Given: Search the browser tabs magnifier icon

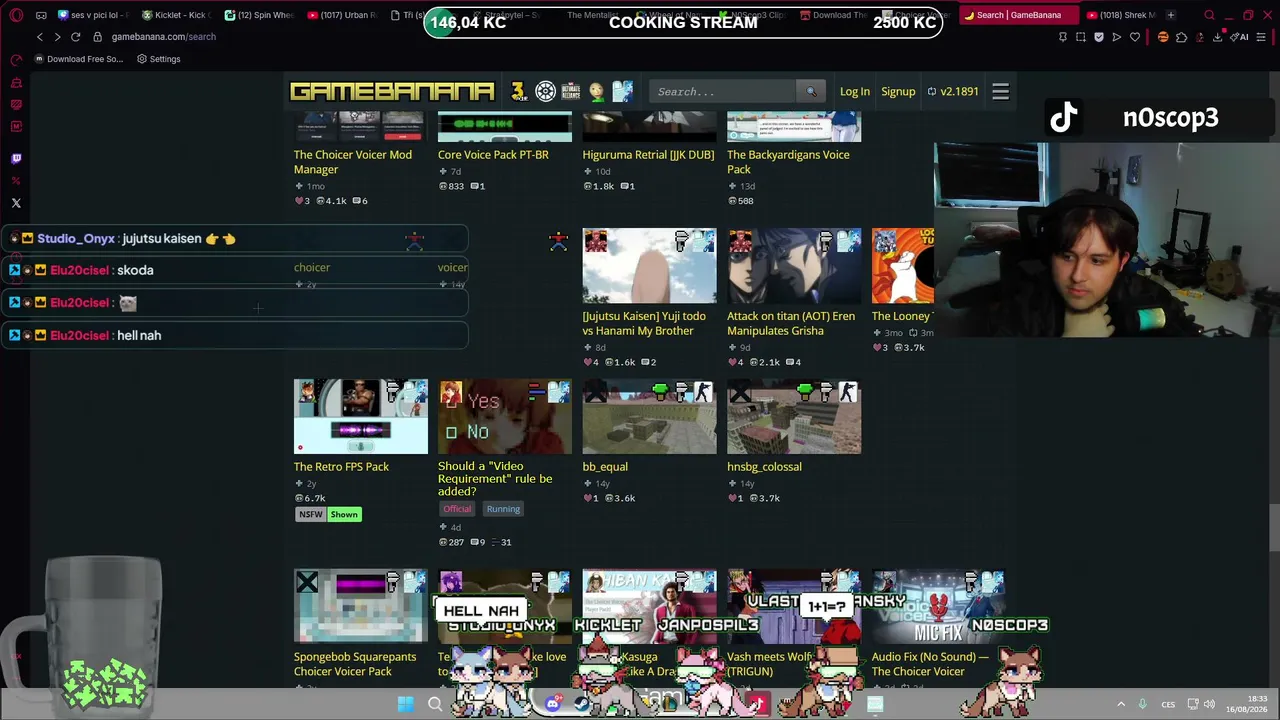Looking at the screenshot, I should 1209,15.
